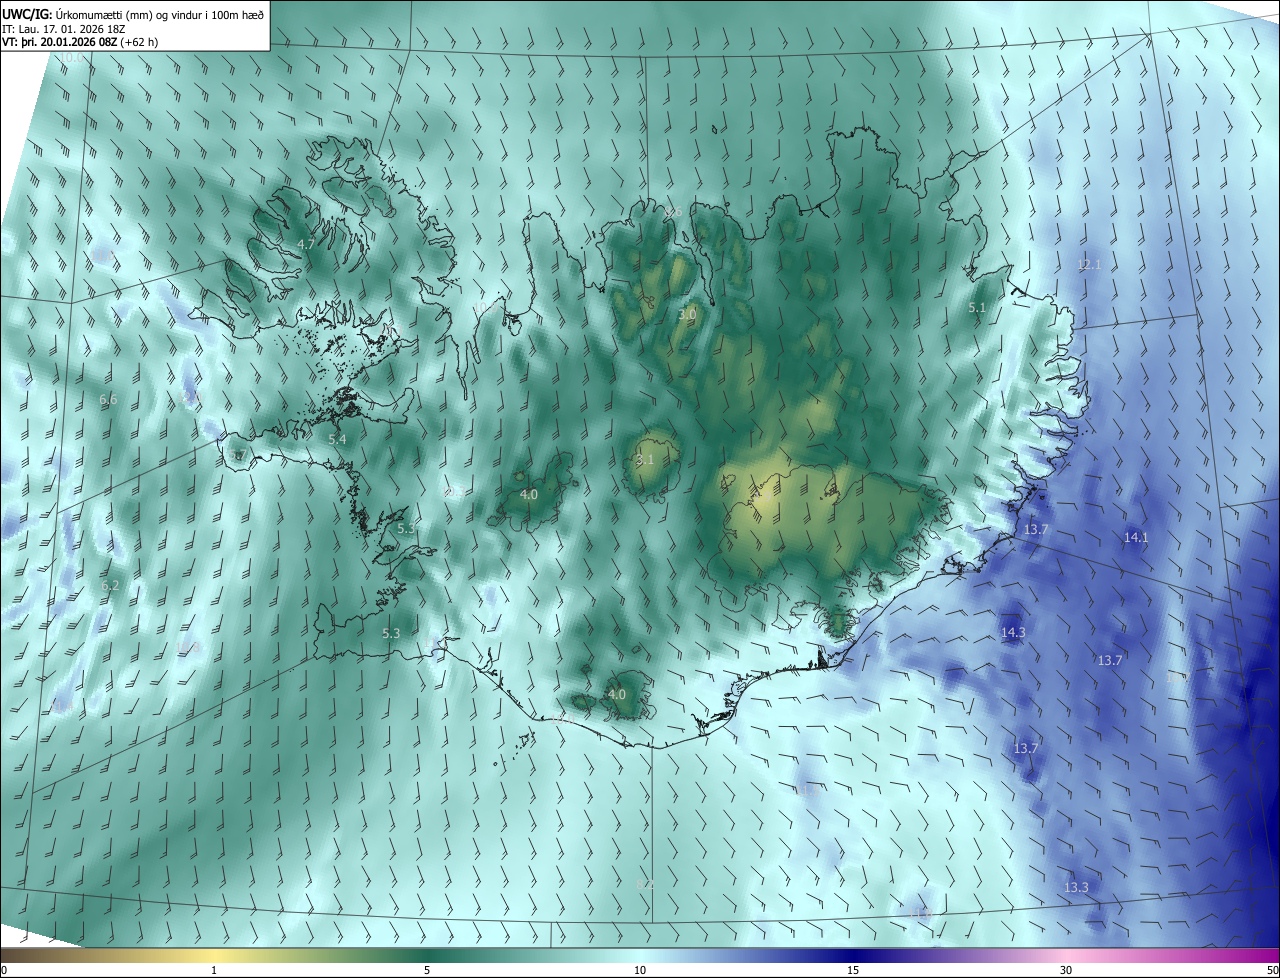Click the 1 tick on the color scale
Screen dimensions: 1280x978
214,970
